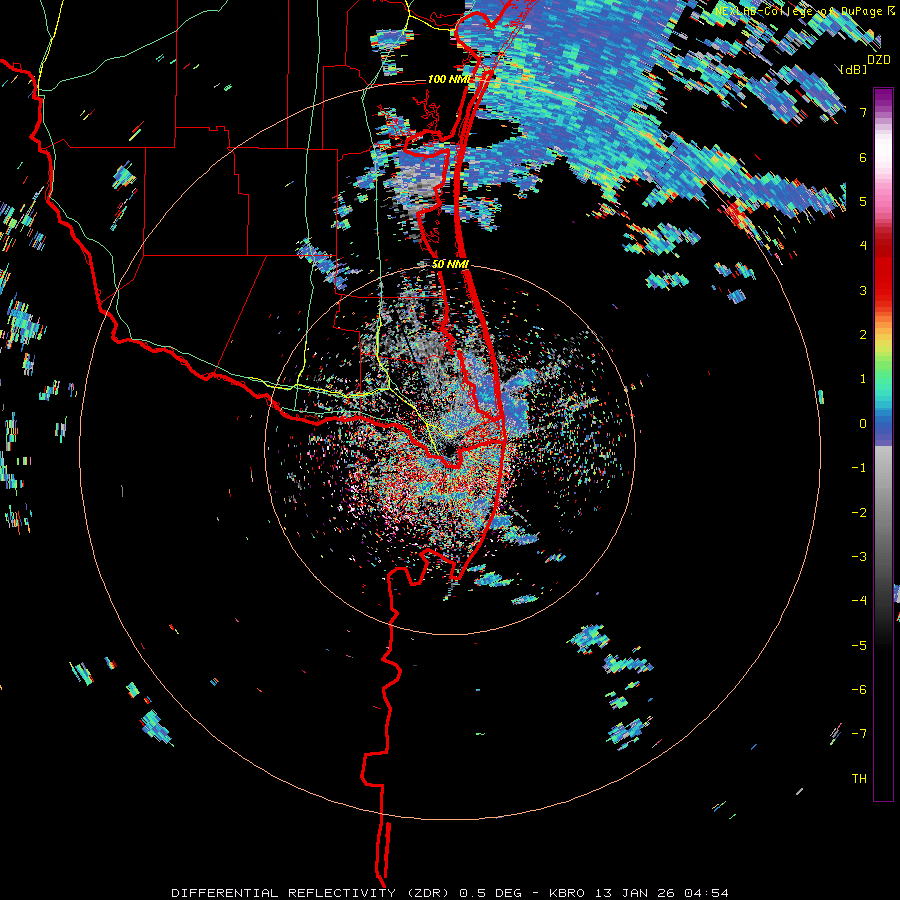Click the "50 NMI" range ring label
The image size is (900, 900).
click(451, 265)
